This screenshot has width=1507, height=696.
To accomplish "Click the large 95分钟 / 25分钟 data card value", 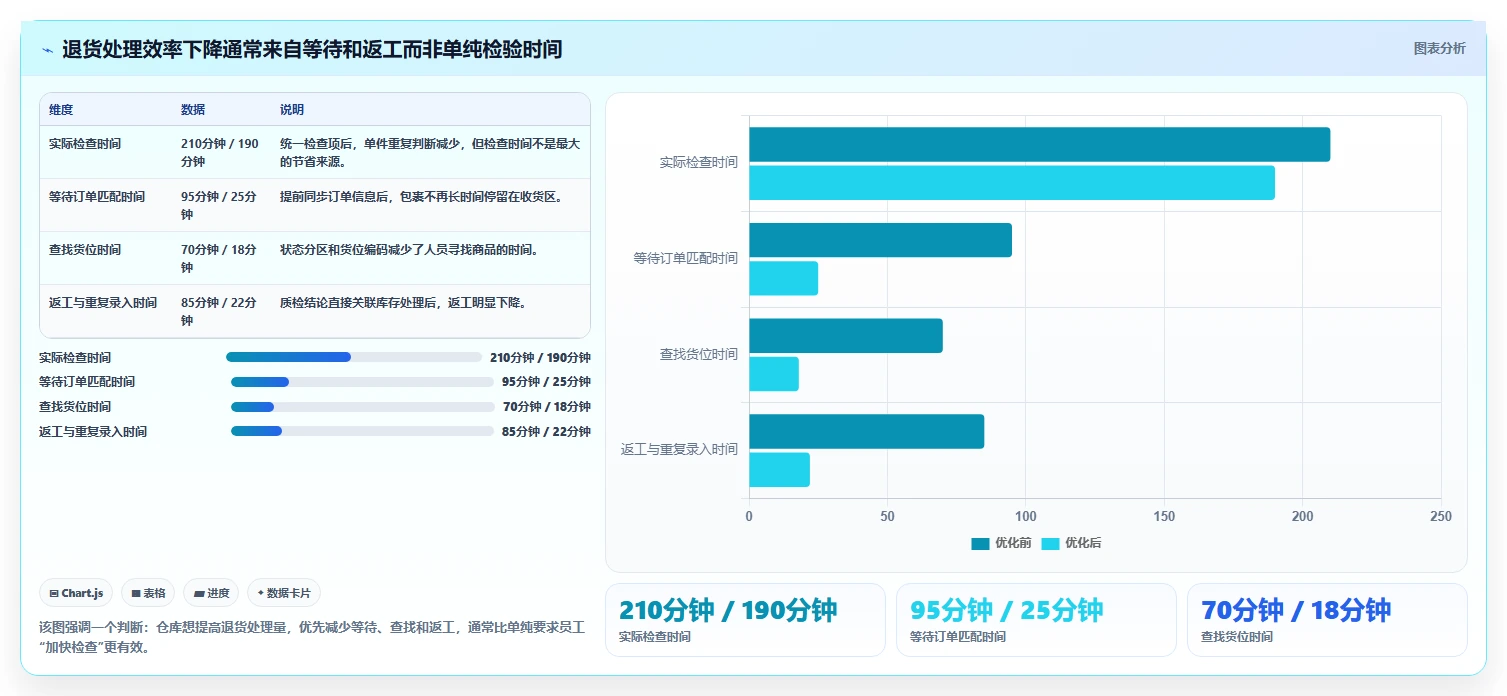I will click(x=1007, y=610).
